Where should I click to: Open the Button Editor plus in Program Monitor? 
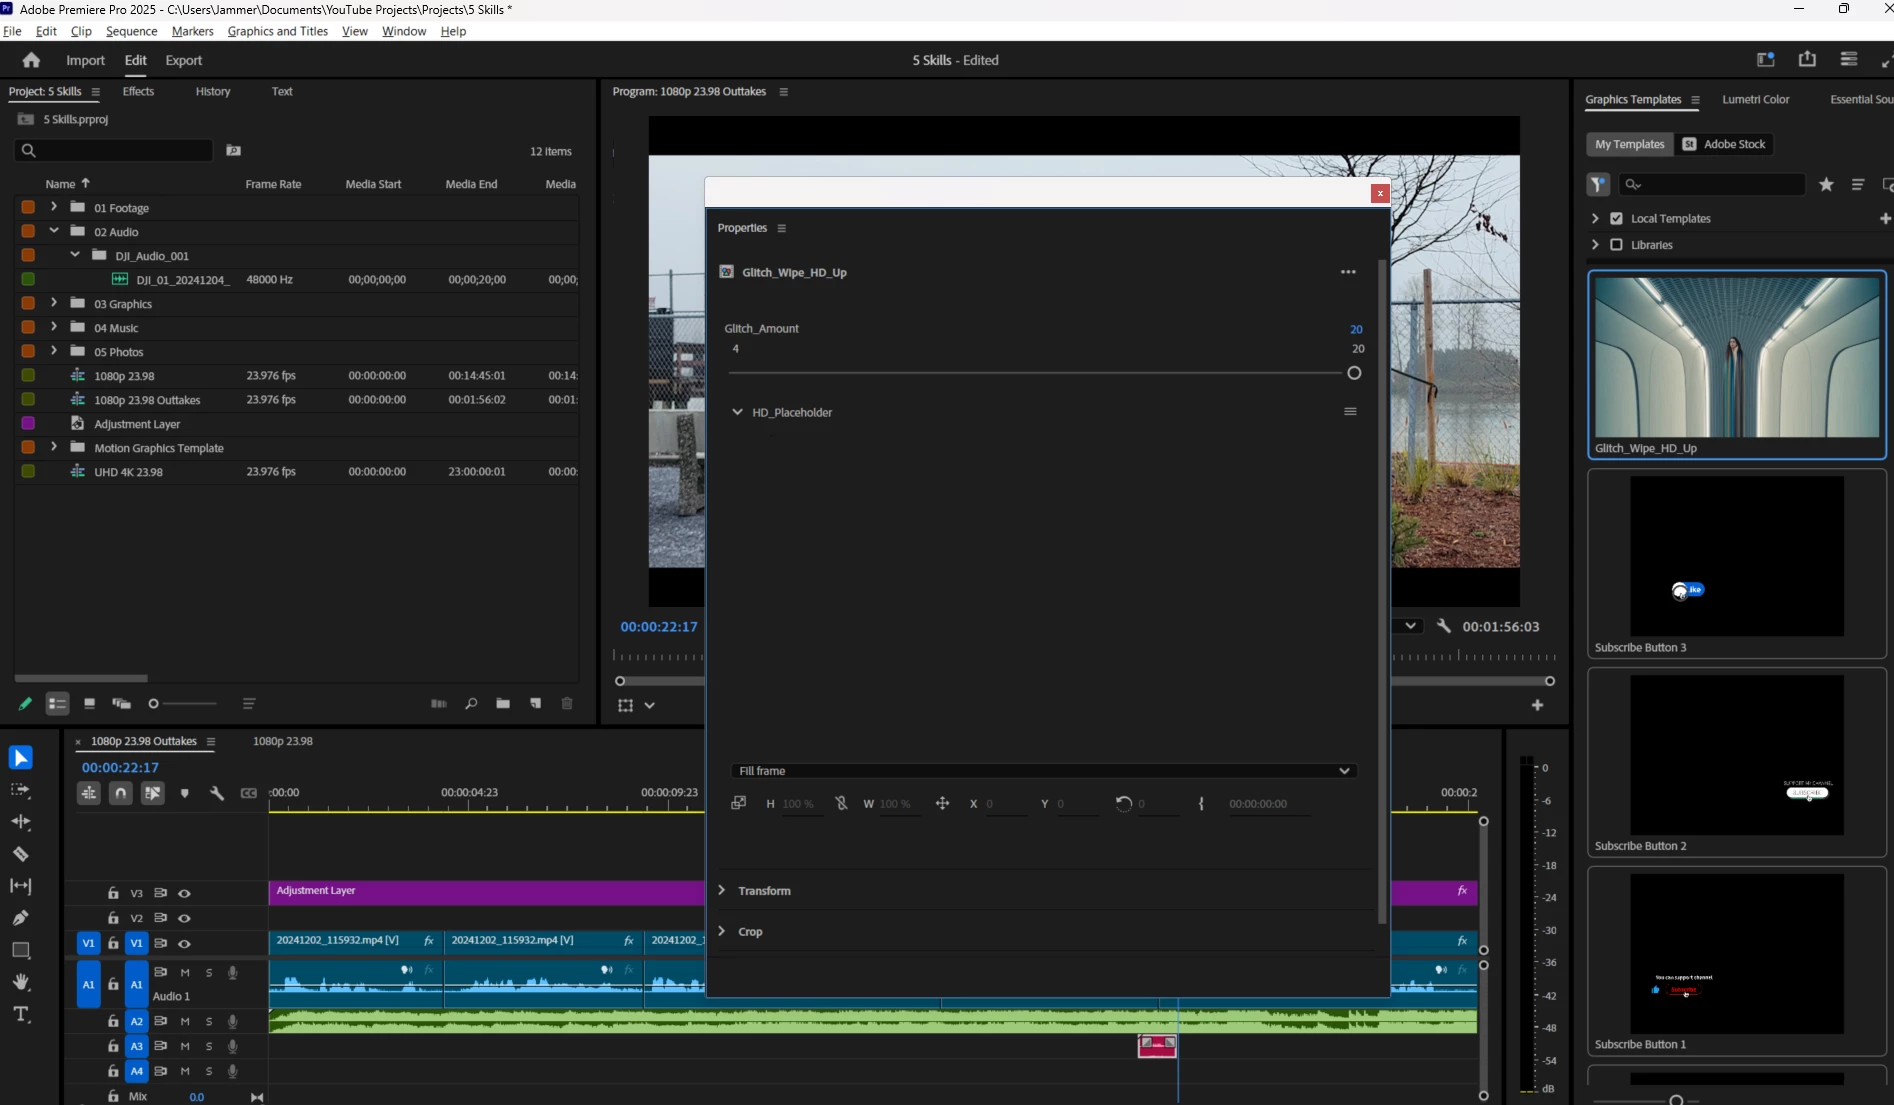point(1537,705)
